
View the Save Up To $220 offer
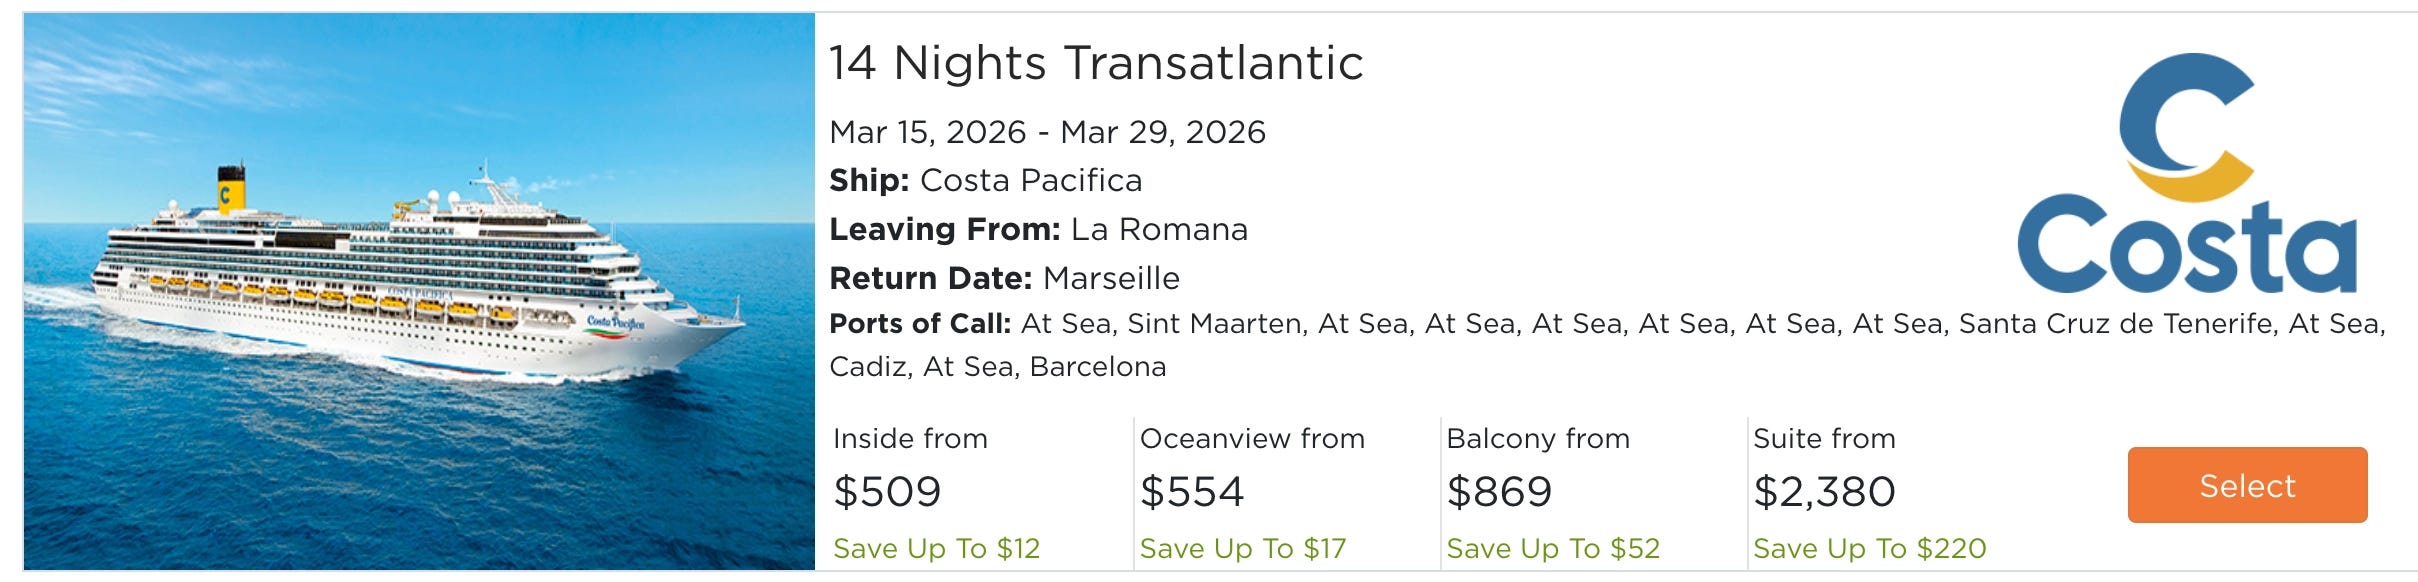[x=1869, y=549]
